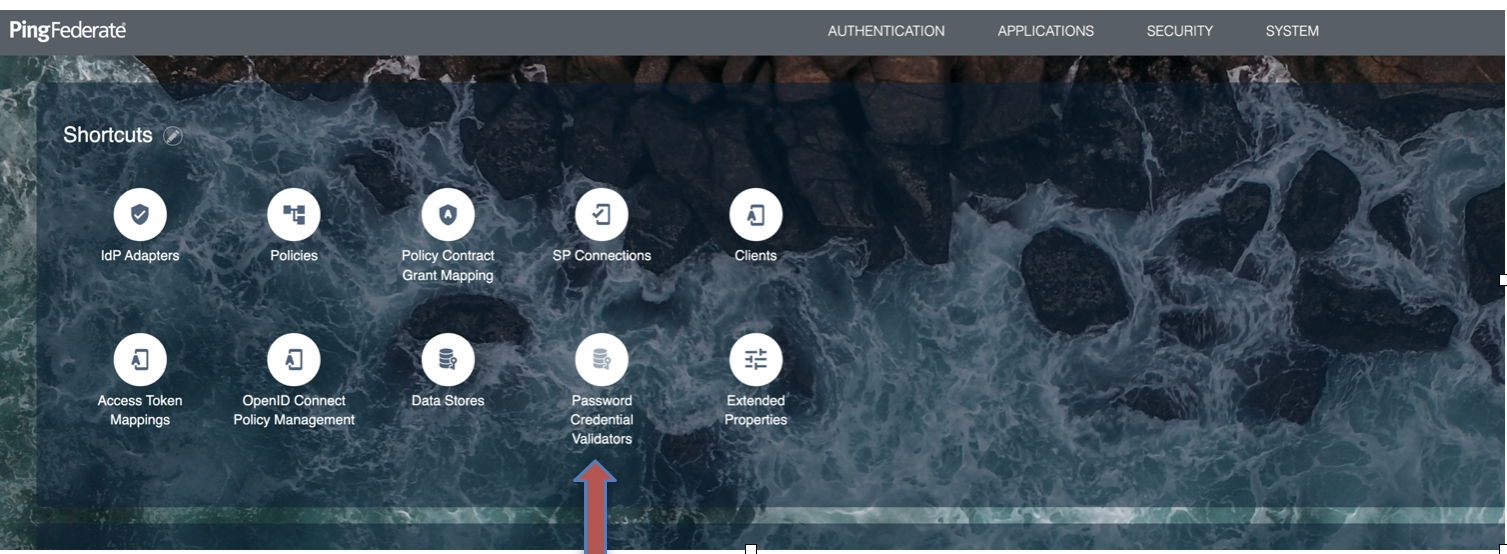
Task: Click the Extended Properties sliders icon
Action: pyautogui.click(x=756, y=359)
